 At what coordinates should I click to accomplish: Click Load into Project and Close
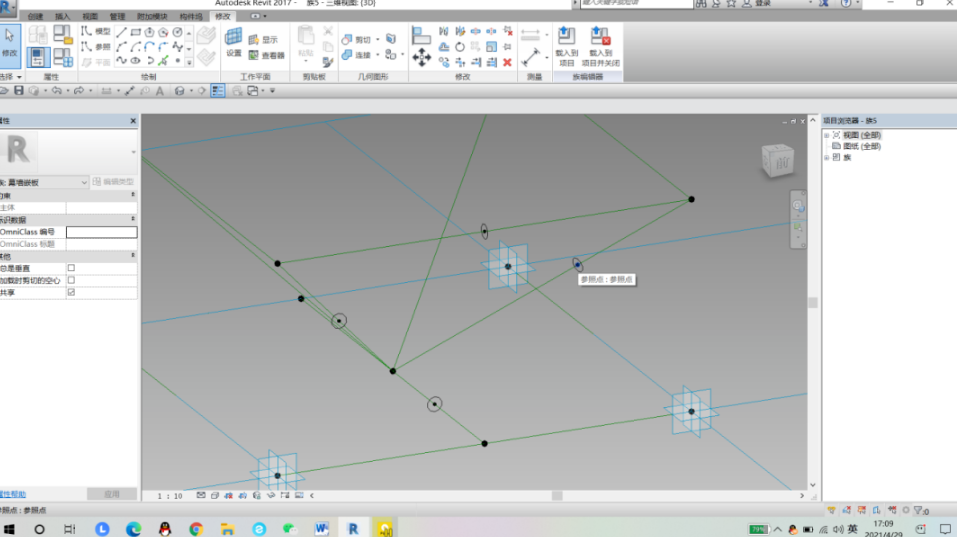[601, 46]
